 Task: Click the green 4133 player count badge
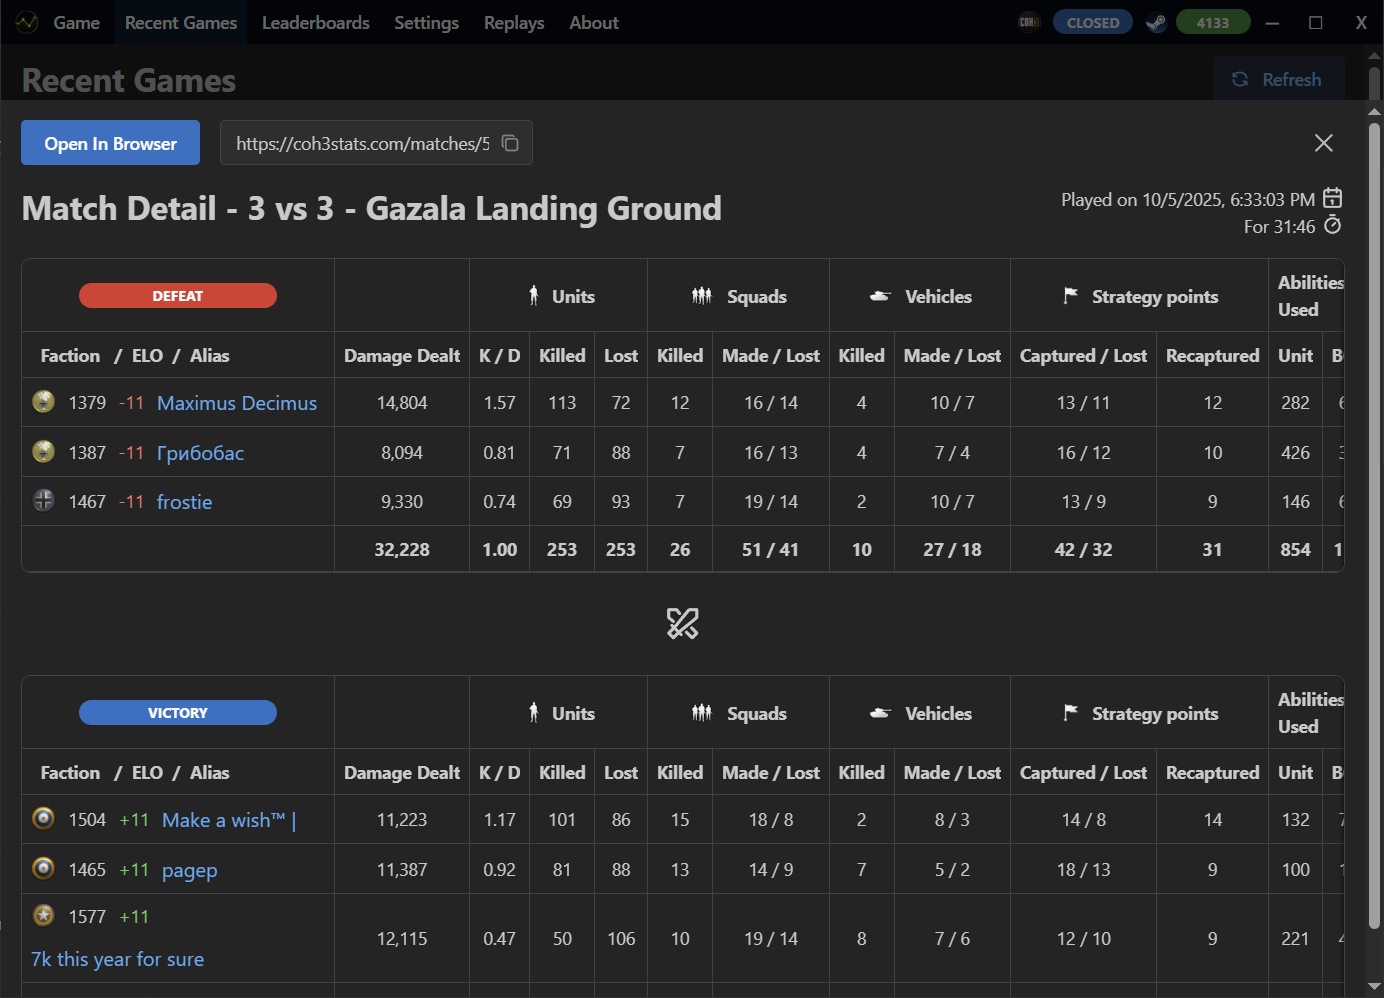[x=1212, y=23]
